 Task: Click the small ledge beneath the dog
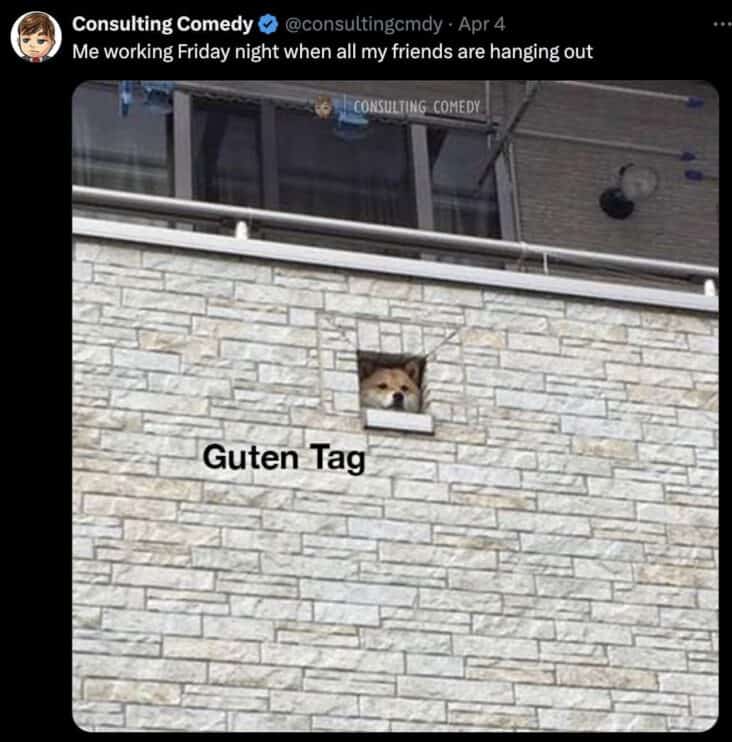(x=399, y=420)
